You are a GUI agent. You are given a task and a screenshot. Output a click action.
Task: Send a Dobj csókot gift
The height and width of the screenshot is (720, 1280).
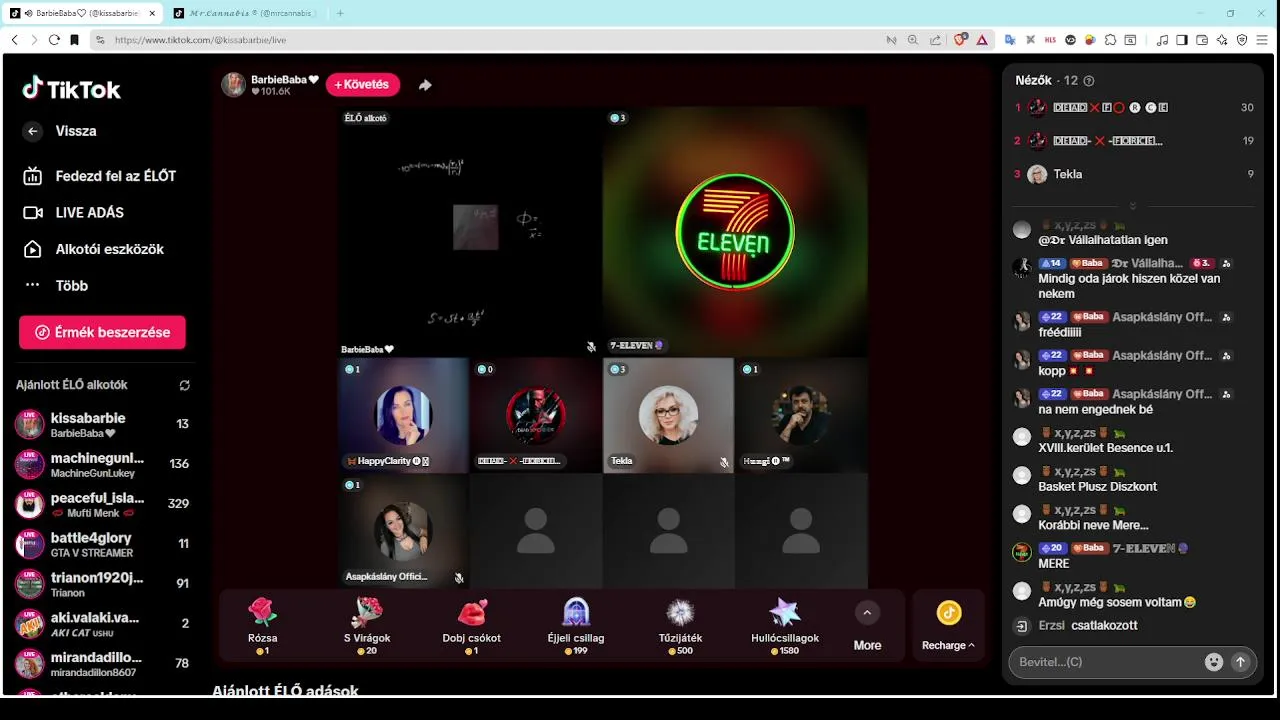(x=472, y=626)
